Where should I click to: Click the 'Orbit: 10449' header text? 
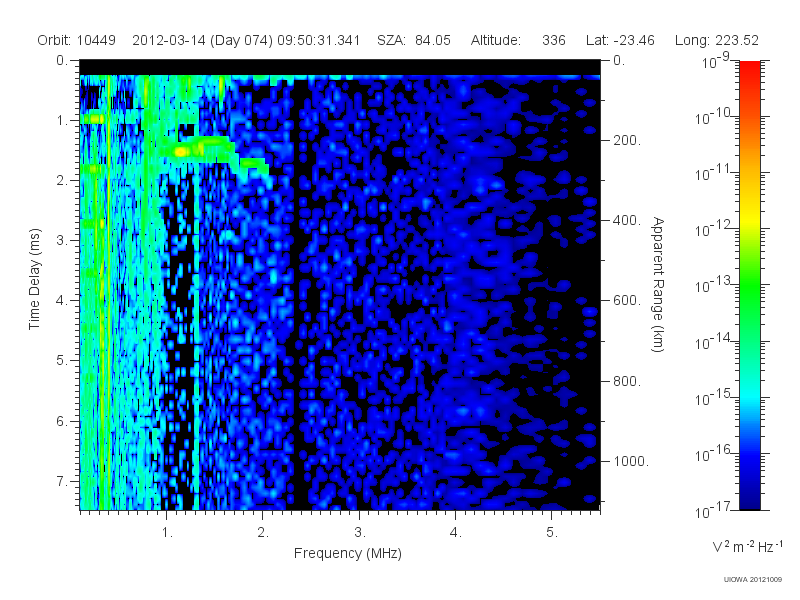[x=77, y=40]
